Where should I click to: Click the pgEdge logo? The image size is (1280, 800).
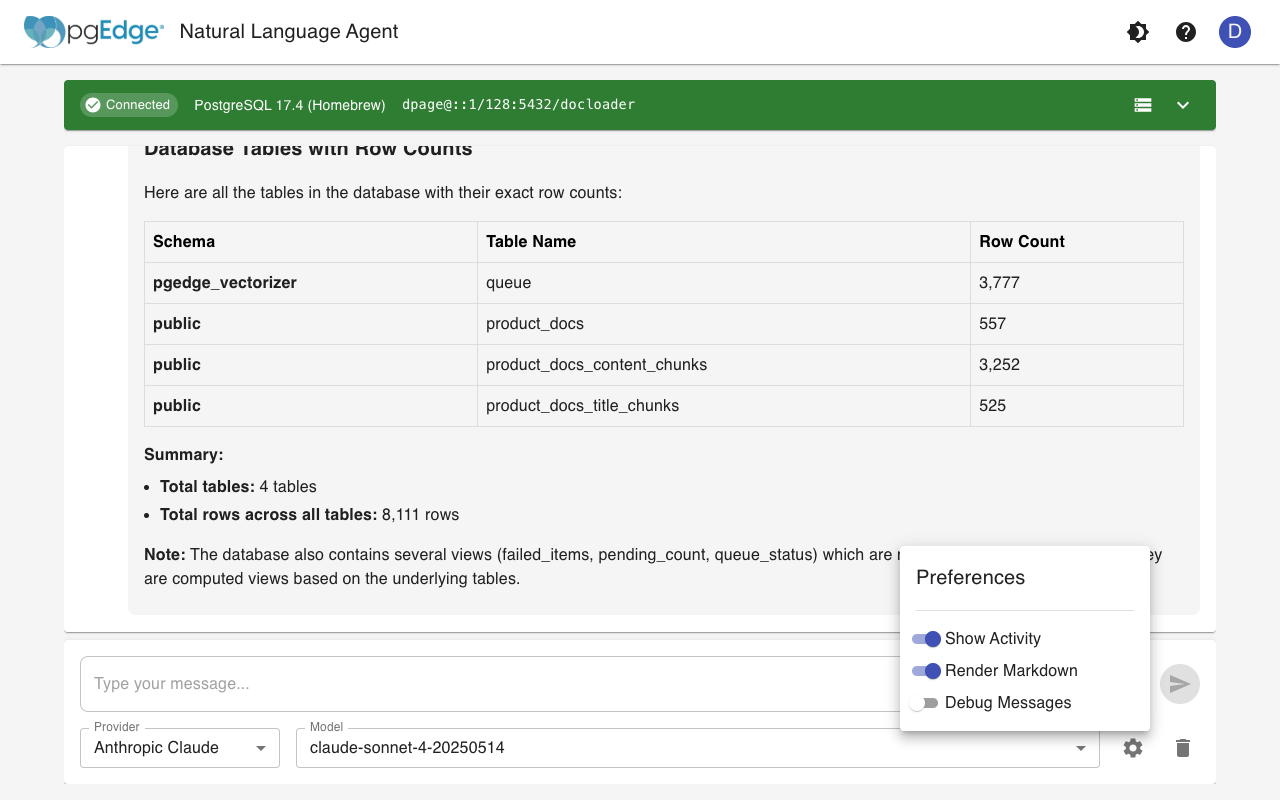click(93, 32)
